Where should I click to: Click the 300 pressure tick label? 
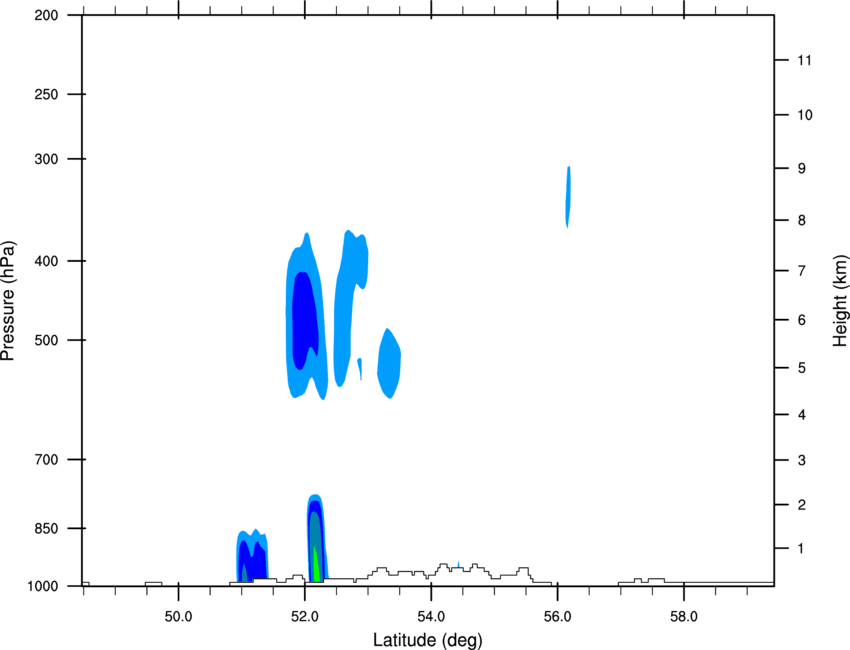[x=46, y=159]
